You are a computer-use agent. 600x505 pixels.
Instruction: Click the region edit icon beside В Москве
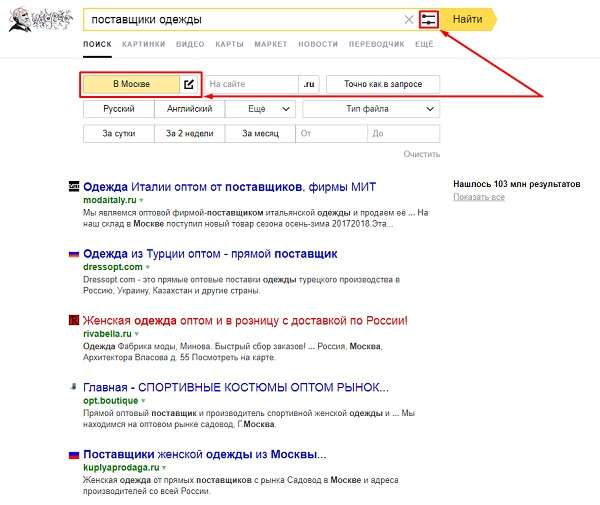click(190, 84)
